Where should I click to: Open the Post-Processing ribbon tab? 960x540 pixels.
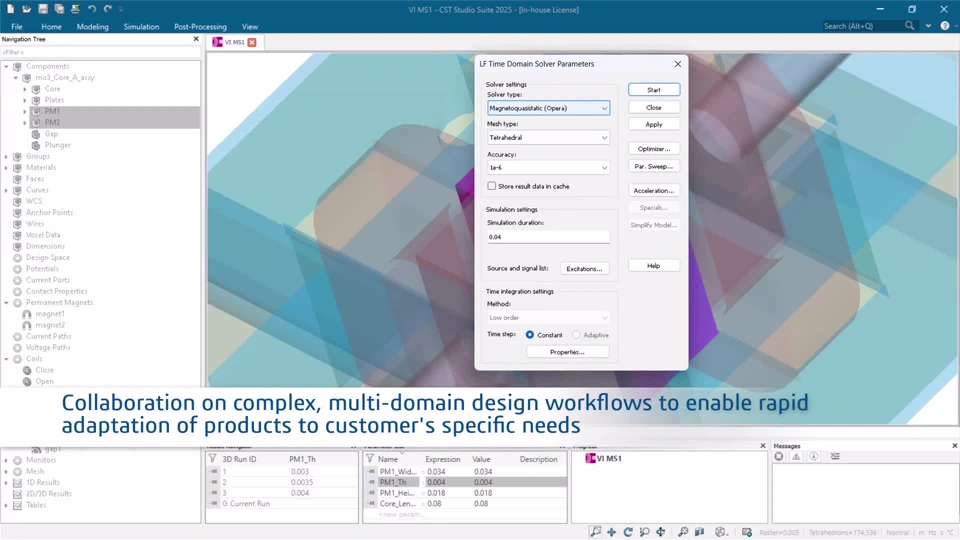(200, 26)
